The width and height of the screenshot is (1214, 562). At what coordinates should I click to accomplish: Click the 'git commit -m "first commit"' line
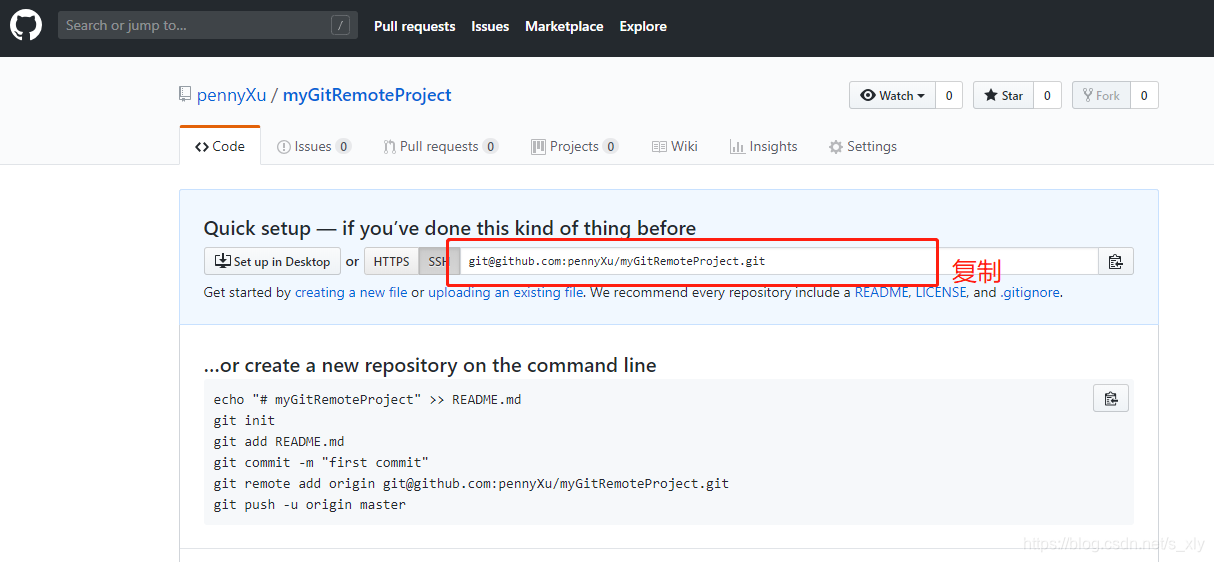321,462
